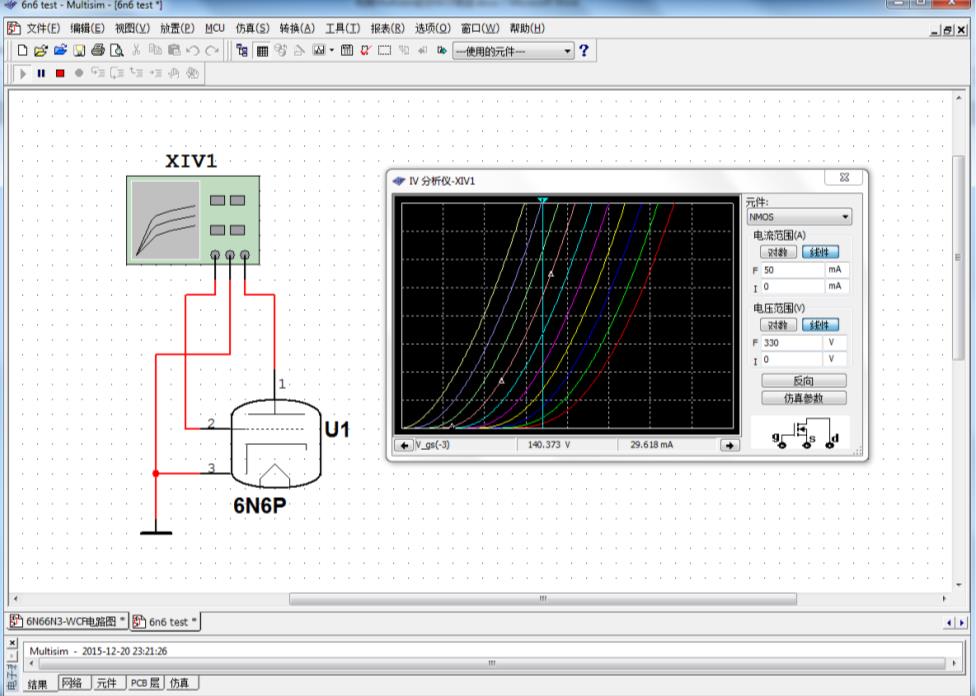Move cursor left with arrow button
Image resolution: width=976 pixels, height=696 pixels.
click(404, 445)
